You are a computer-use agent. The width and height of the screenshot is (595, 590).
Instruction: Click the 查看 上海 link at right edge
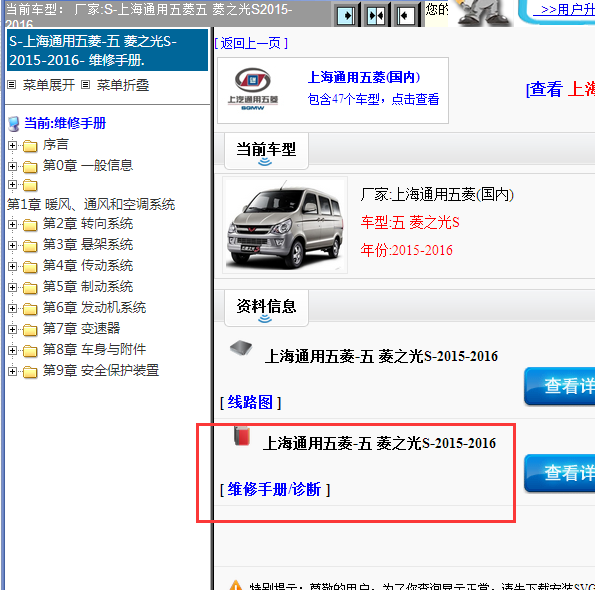[560, 90]
